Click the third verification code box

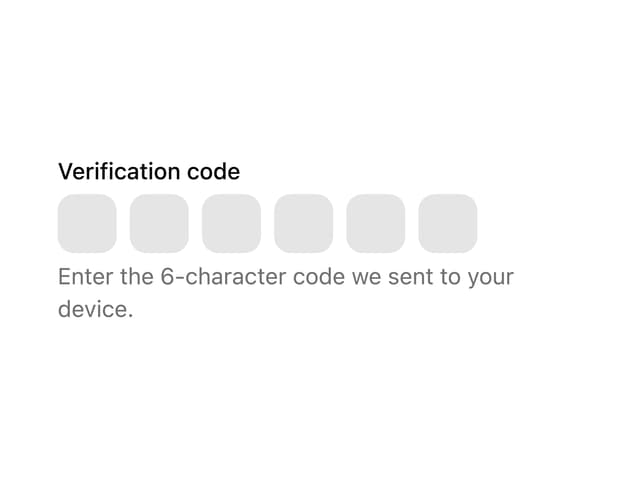point(231,223)
